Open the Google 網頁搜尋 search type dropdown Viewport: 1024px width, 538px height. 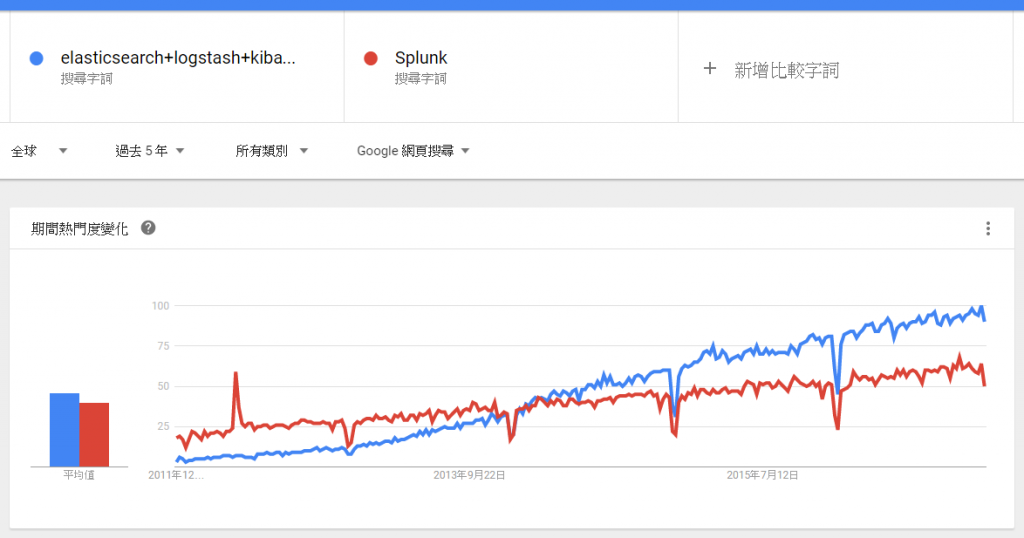[x=413, y=151]
